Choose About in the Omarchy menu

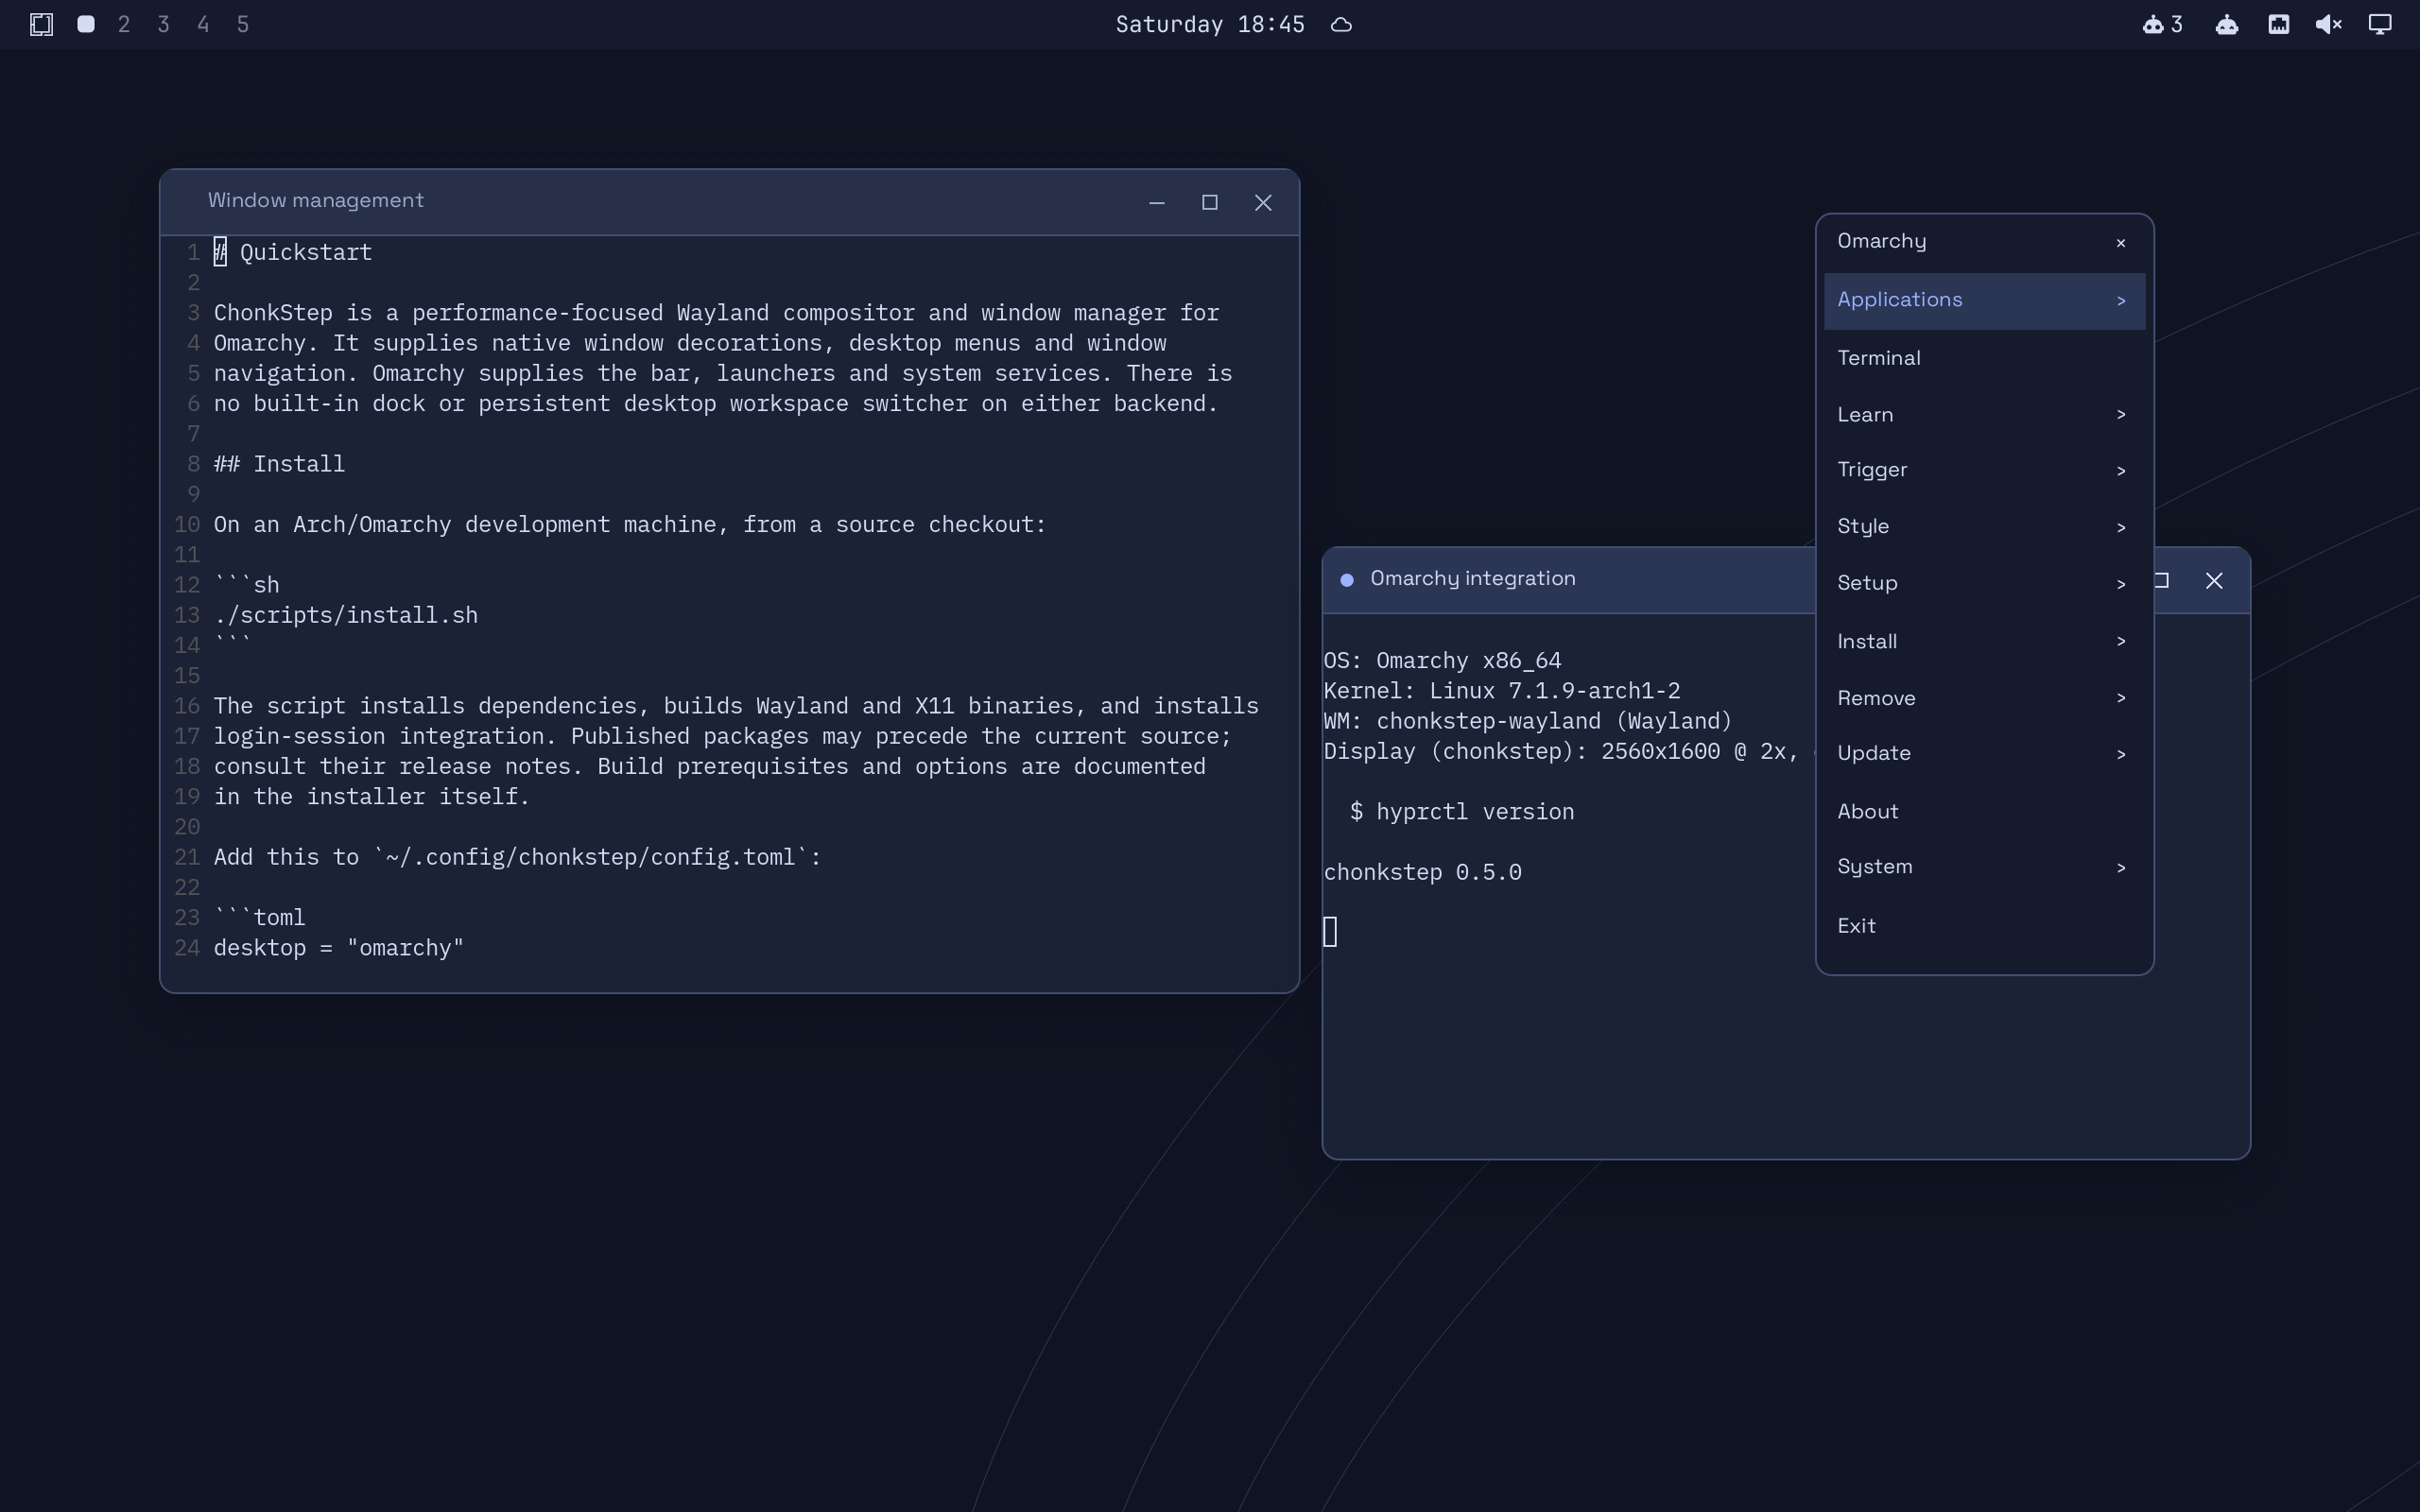pyautogui.click(x=1984, y=811)
